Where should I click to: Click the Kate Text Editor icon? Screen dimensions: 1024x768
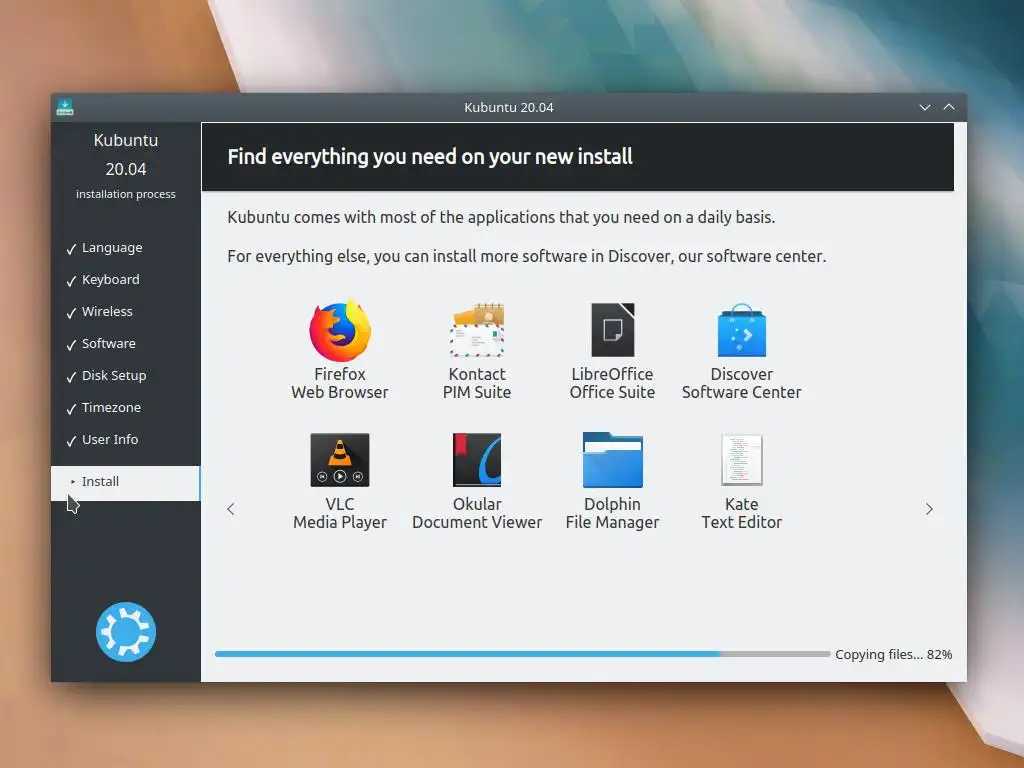click(x=741, y=460)
